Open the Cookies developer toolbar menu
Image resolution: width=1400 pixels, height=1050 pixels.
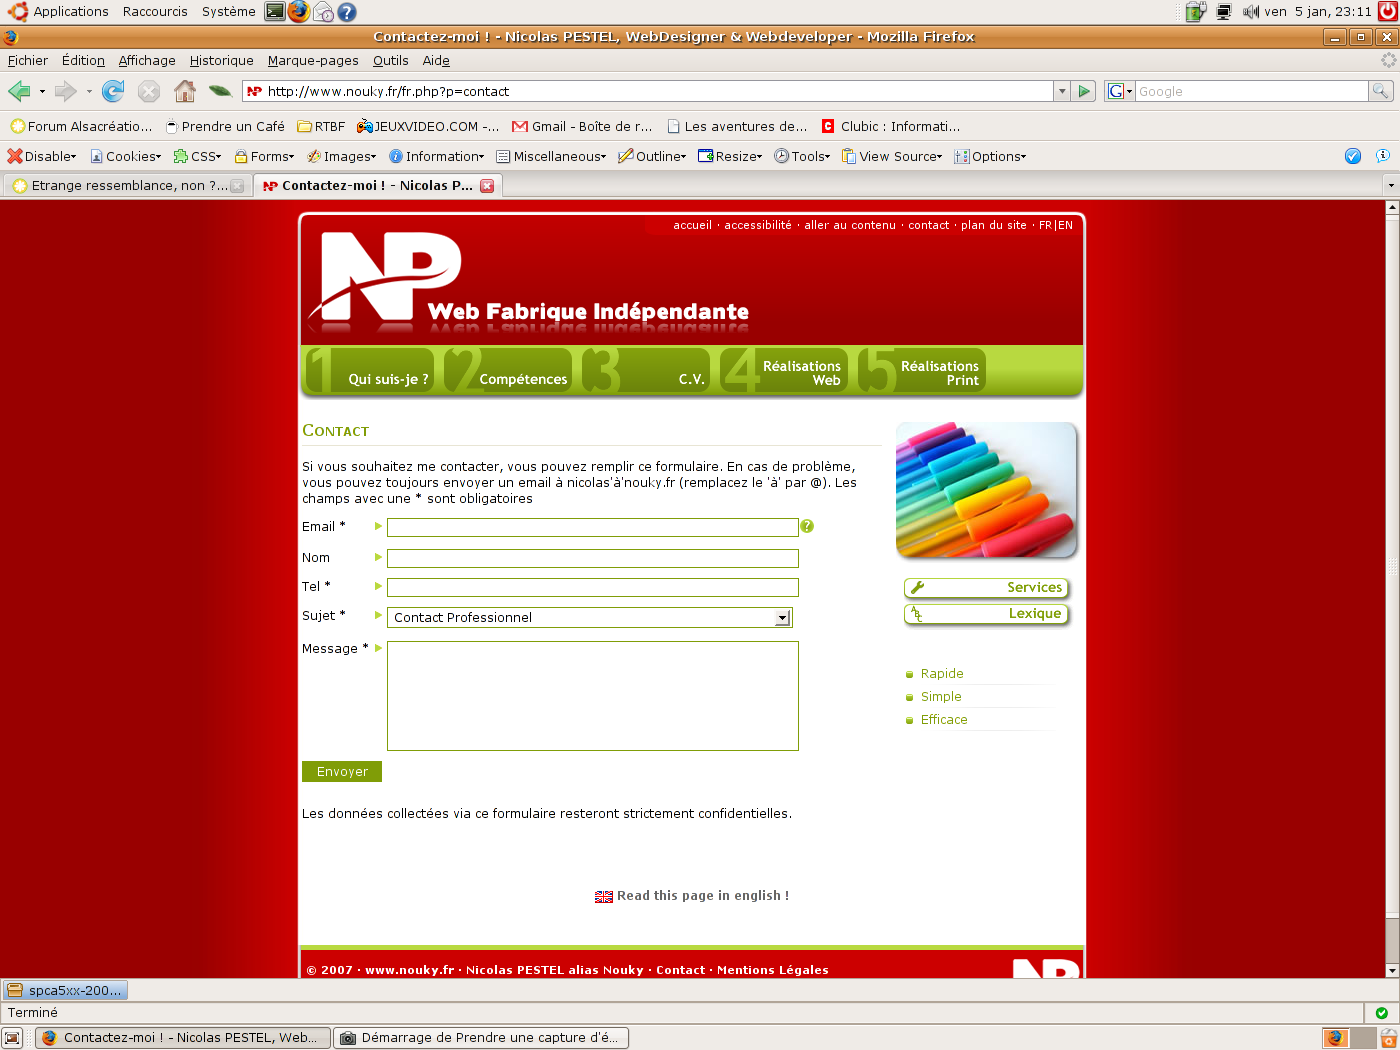pyautogui.click(x=126, y=156)
